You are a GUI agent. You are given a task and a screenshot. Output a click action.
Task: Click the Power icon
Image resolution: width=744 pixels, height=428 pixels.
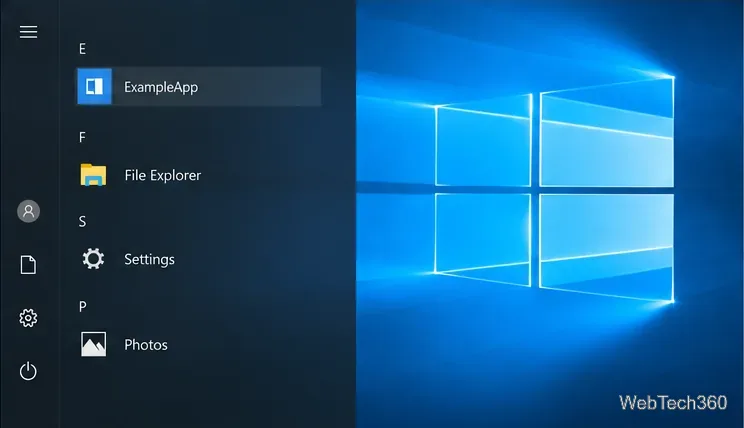[x=28, y=371]
